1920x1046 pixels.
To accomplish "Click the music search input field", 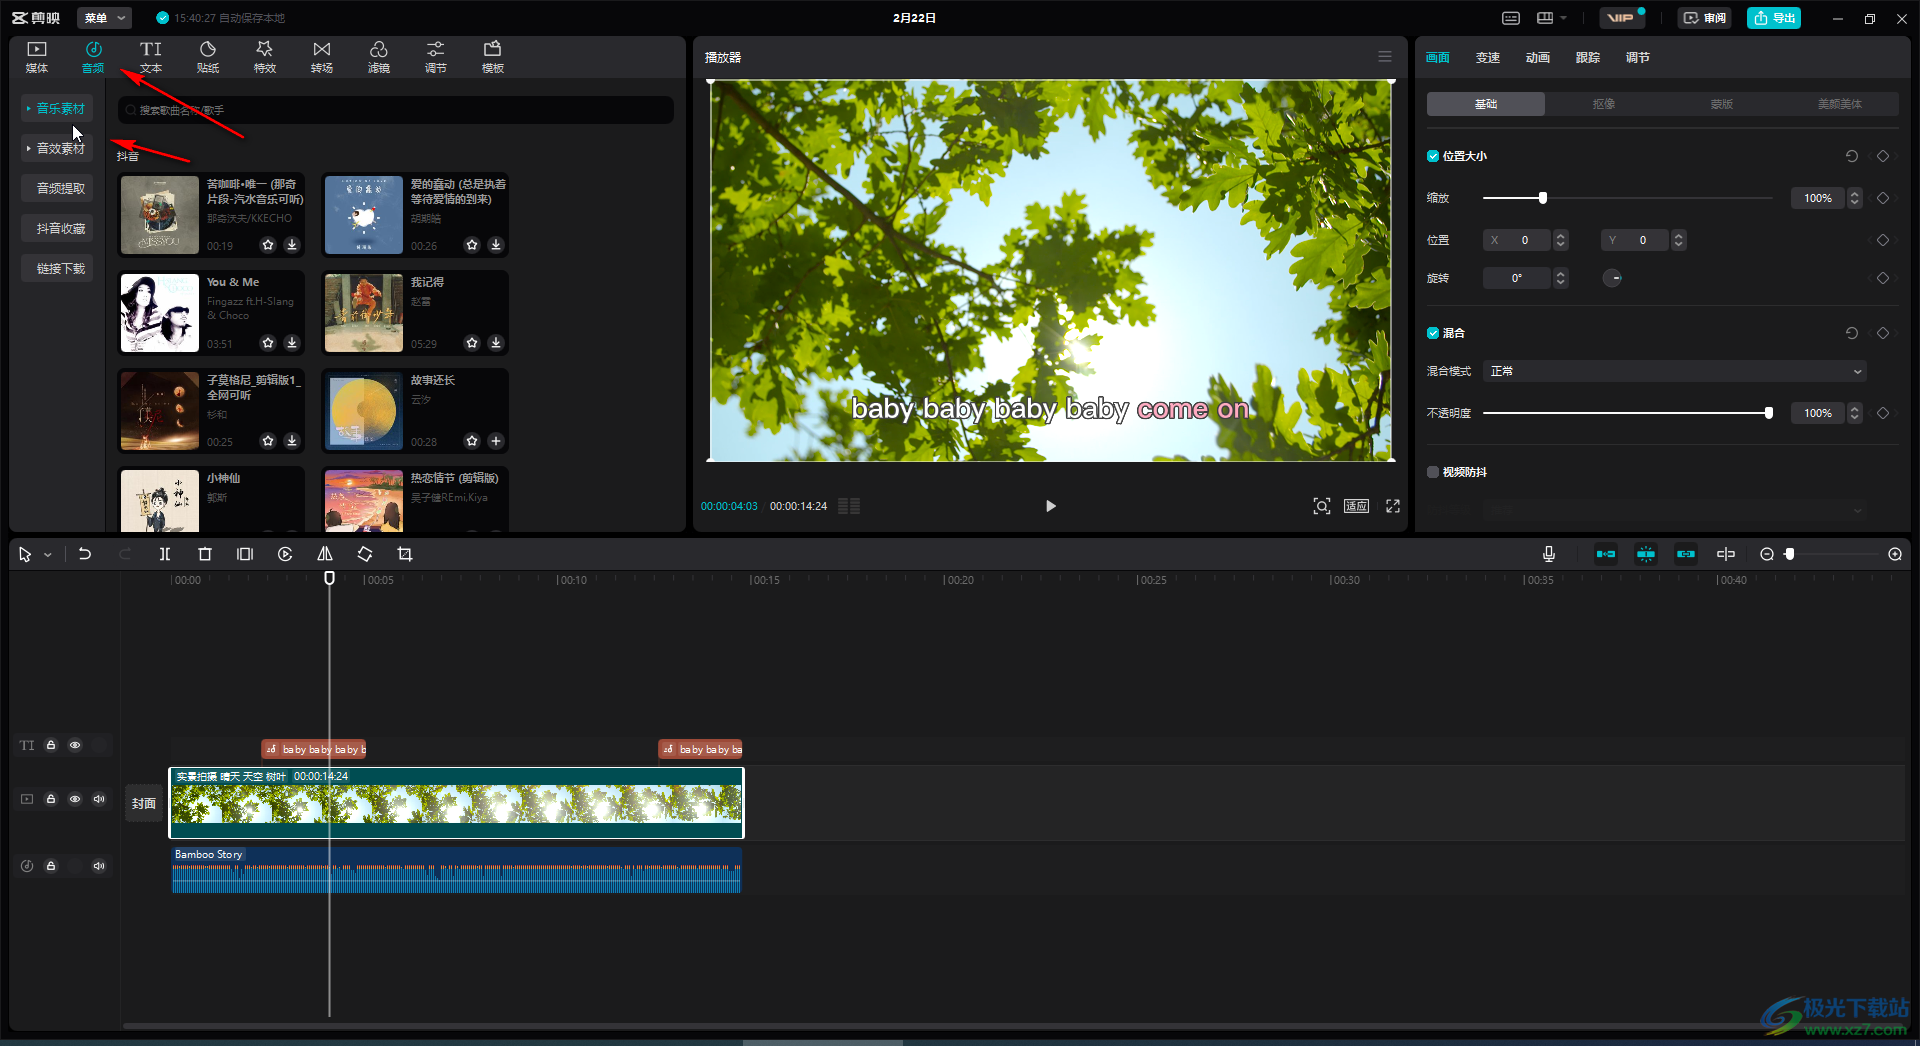I will pos(396,110).
